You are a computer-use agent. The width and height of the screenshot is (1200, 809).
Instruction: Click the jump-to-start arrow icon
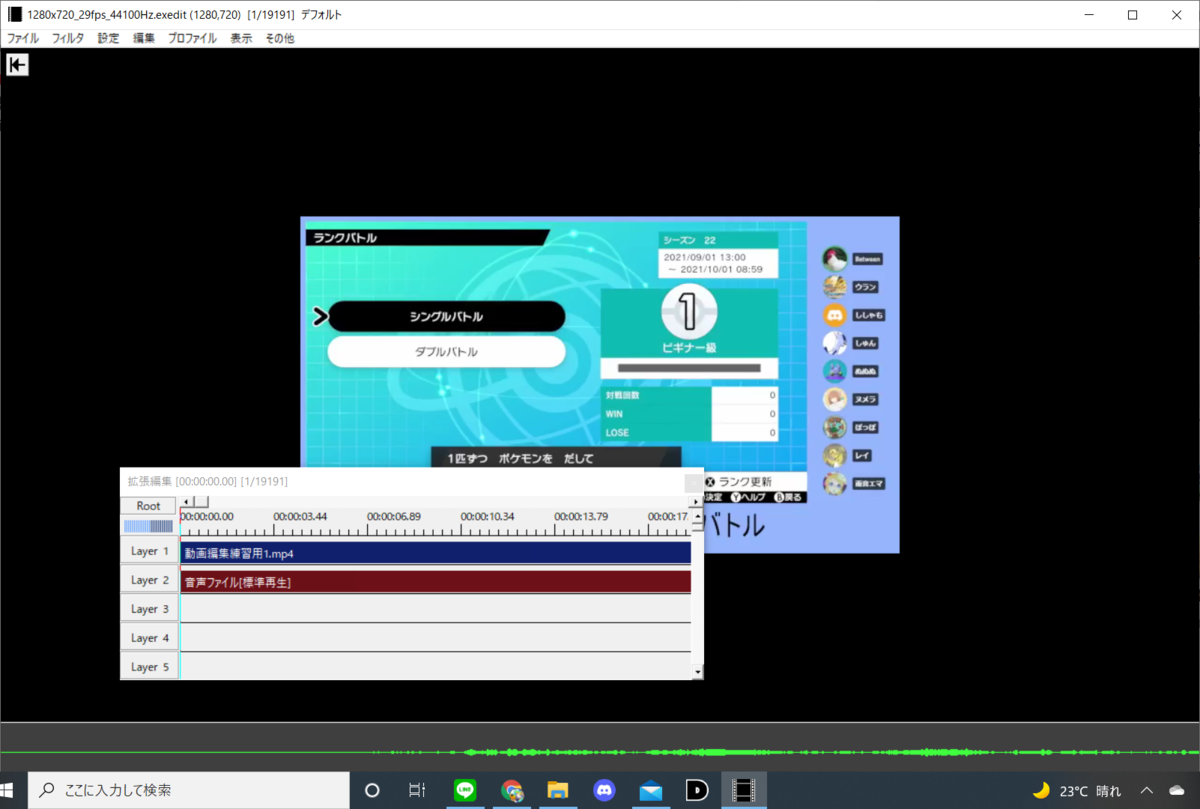[x=17, y=65]
